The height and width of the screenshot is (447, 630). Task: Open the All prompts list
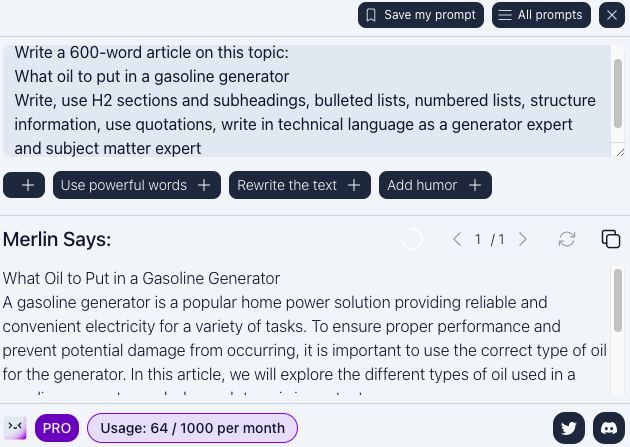[x=541, y=15]
